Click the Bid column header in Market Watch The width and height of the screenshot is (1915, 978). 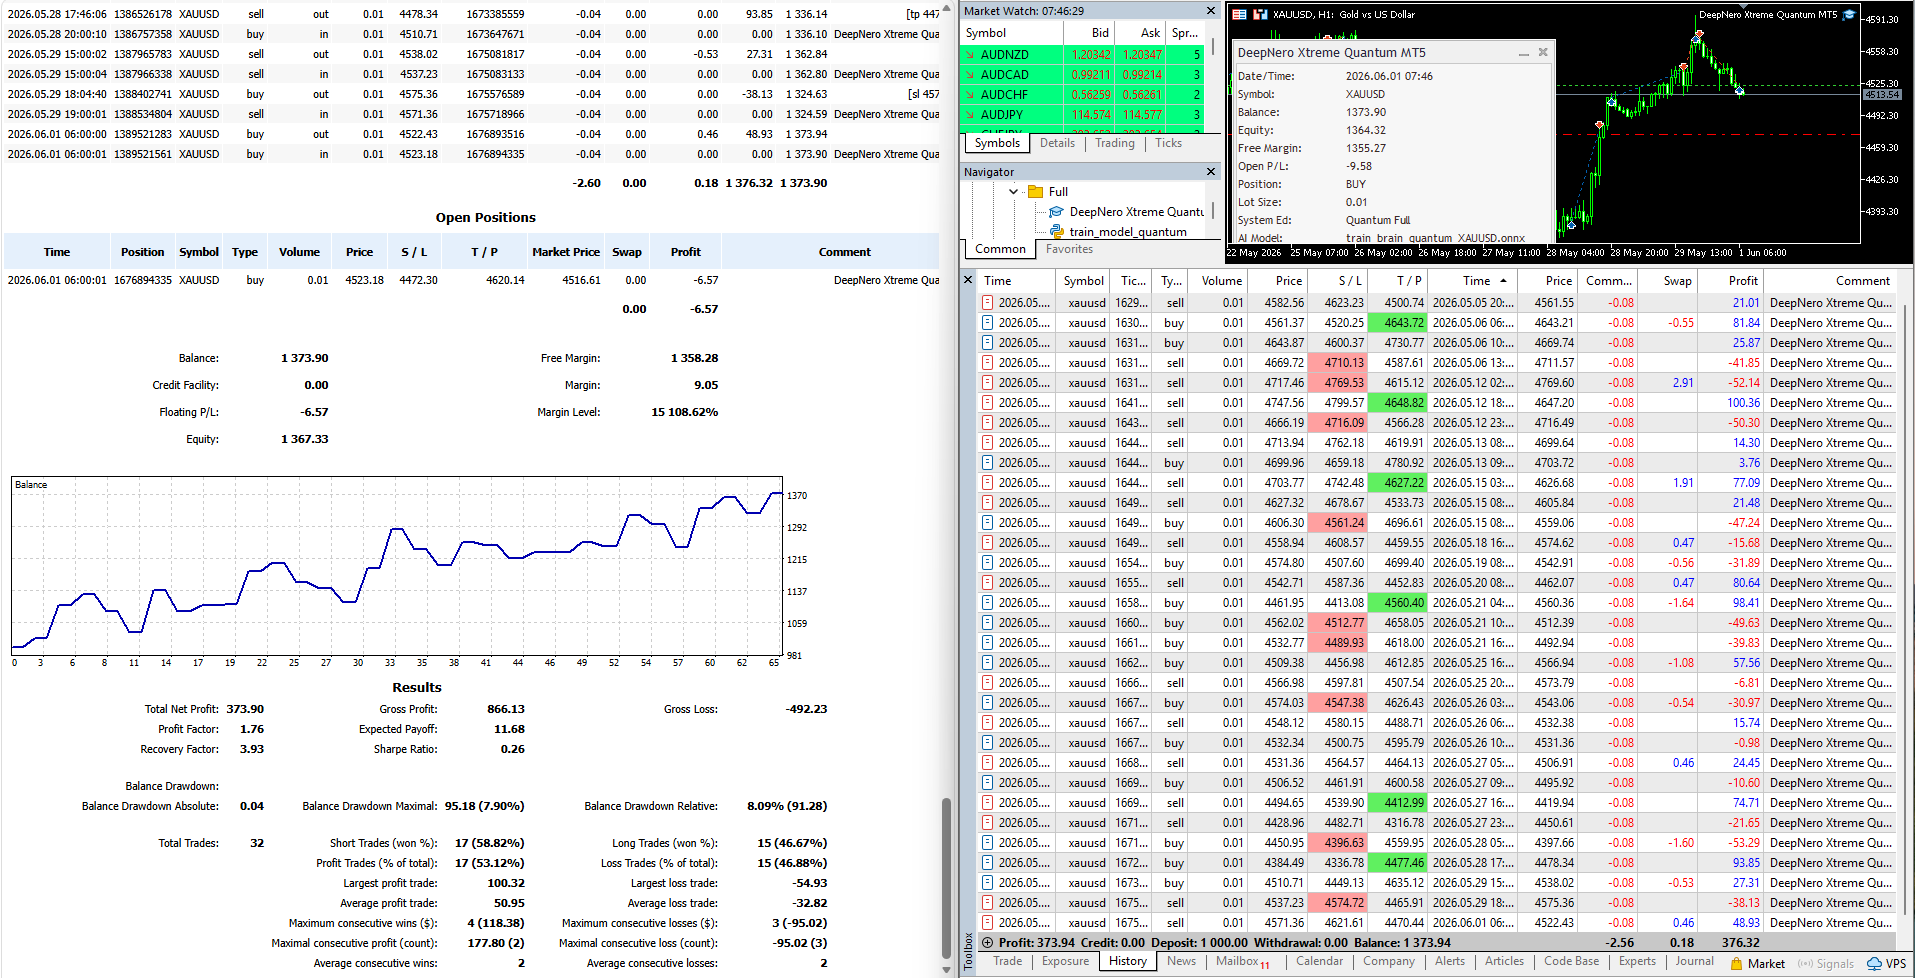(1089, 33)
